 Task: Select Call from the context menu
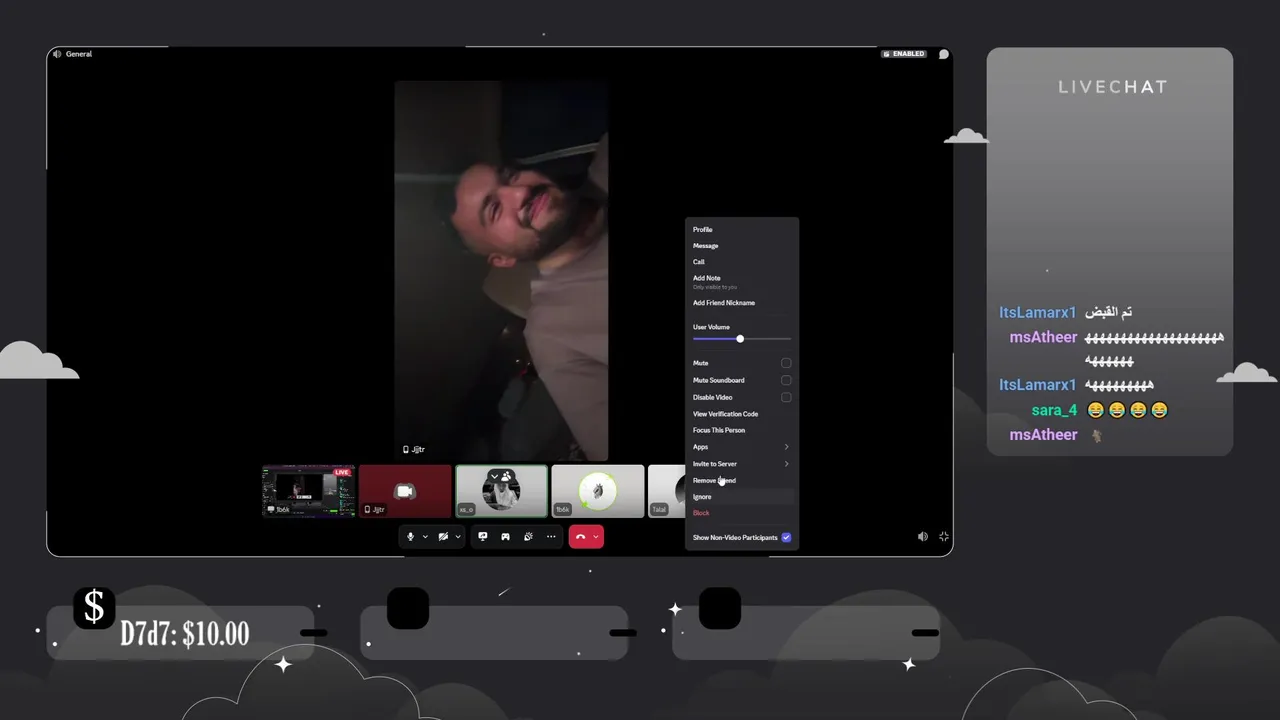click(x=742, y=262)
